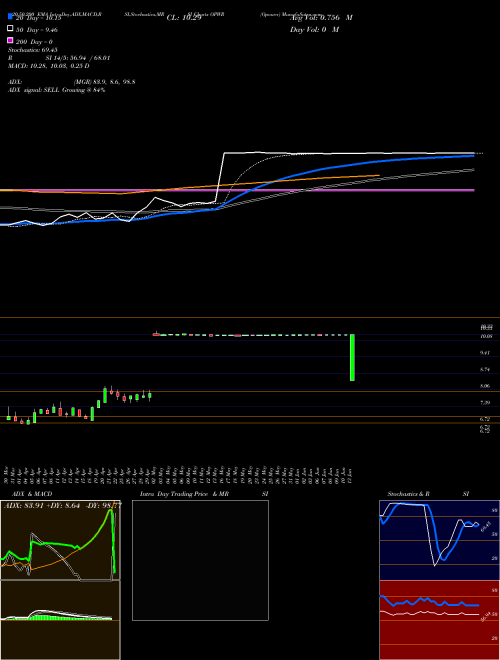Click the 'Intra Day Trading Price & MRSI' title
Screen dimensions: 500x660
click(x=204, y=494)
